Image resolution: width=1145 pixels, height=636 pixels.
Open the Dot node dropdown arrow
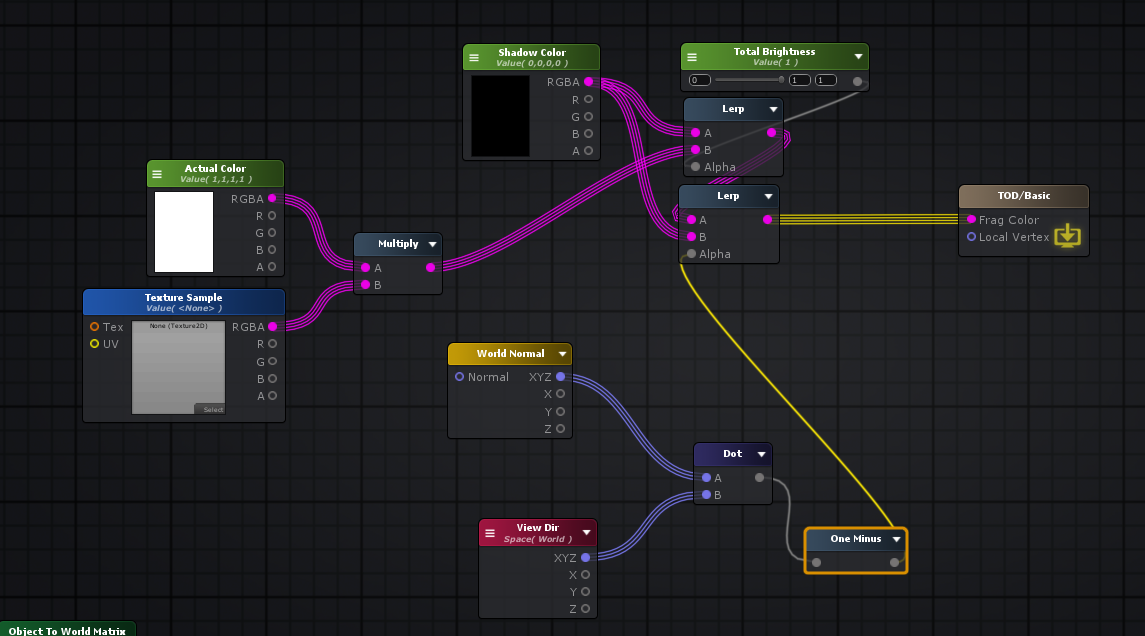[x=761, y=453]
